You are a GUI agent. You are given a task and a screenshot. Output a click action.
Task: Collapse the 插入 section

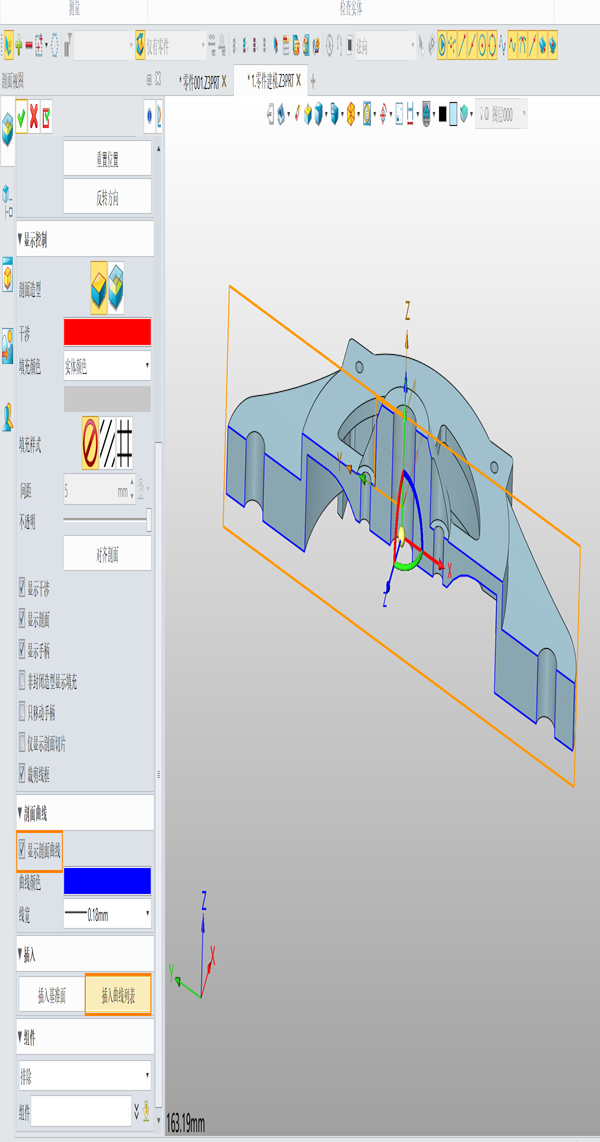click(84, 953)
